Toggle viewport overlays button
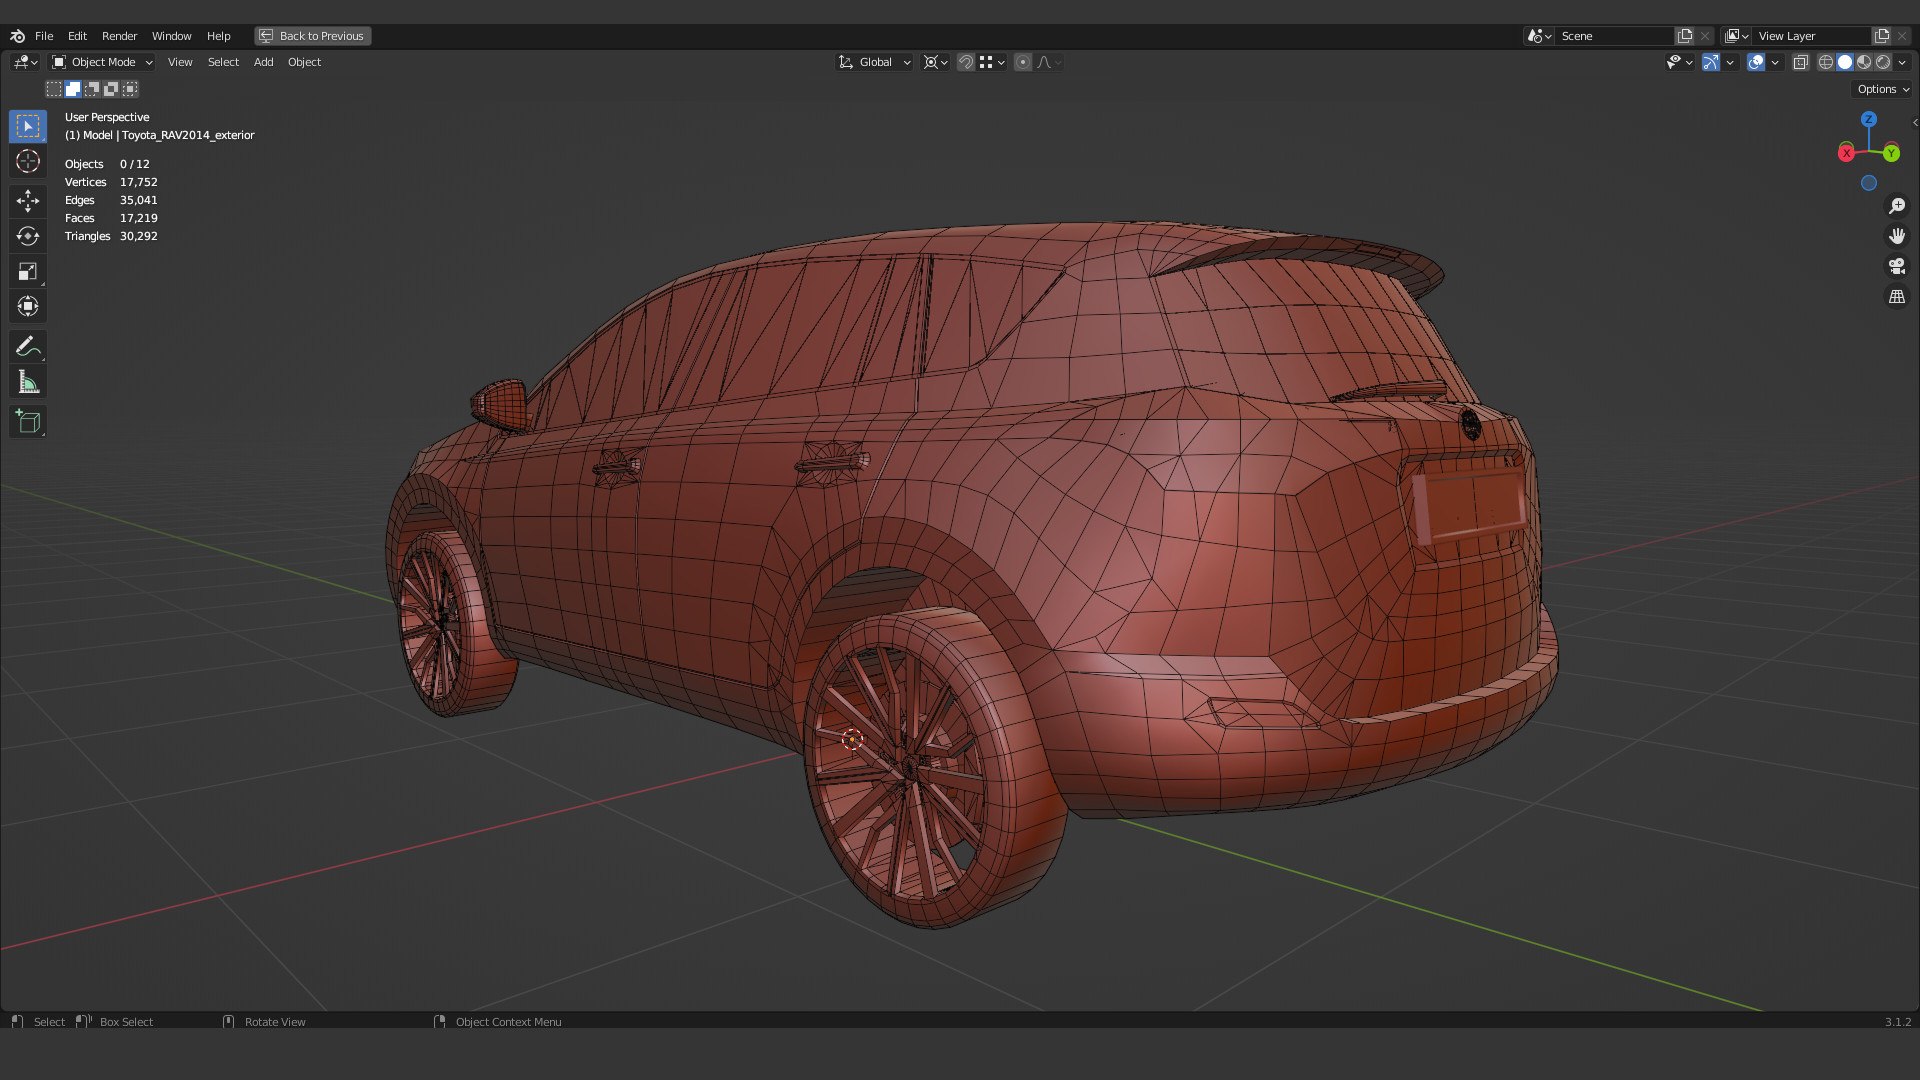Screen dimensions: 1920x1080 (x=1756, y=62)
